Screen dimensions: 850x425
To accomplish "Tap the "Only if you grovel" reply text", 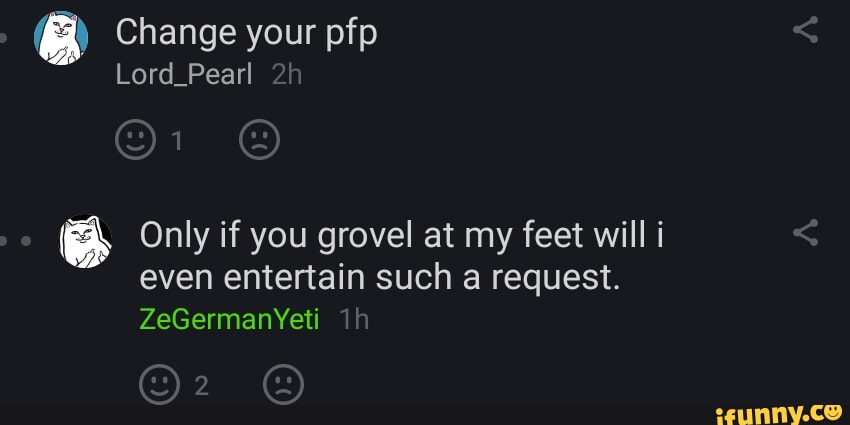I will [x=402, y=236].
